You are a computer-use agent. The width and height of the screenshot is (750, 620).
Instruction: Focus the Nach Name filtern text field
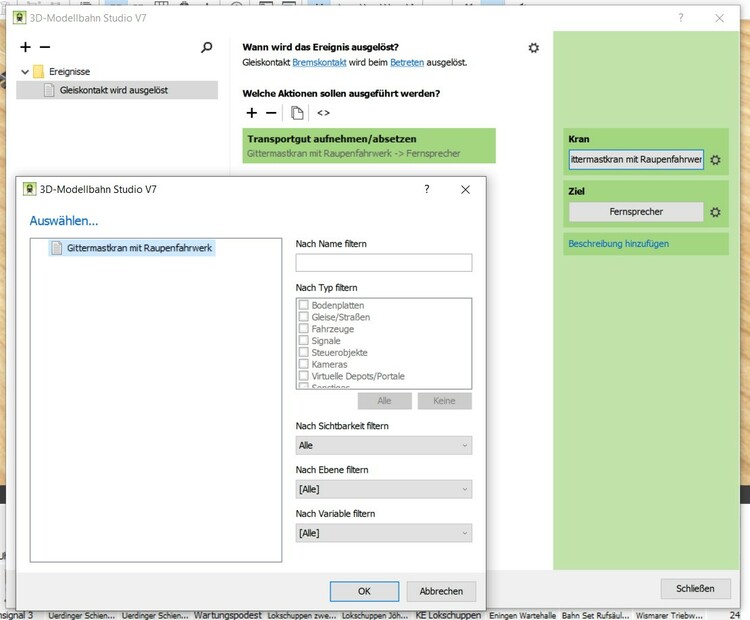[x=384, y=263]
